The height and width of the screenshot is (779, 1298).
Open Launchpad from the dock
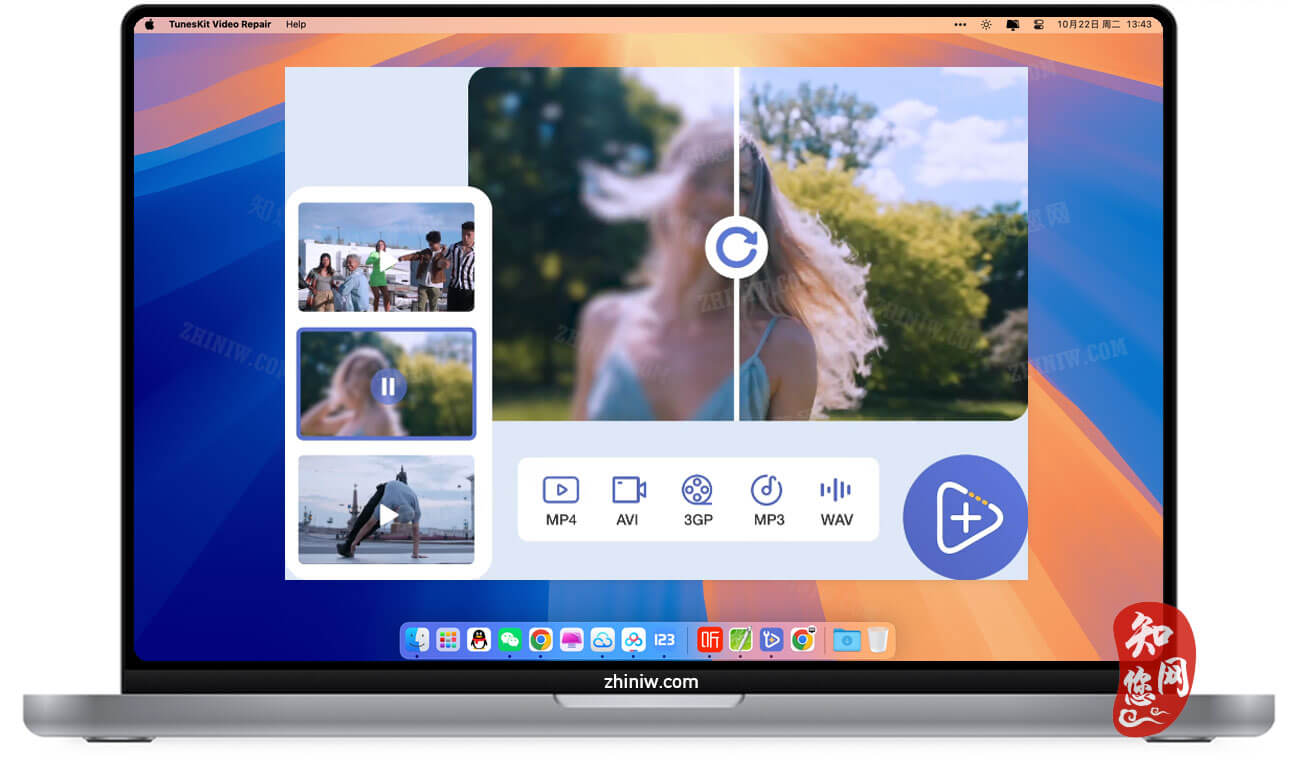[x=448, y=639]
